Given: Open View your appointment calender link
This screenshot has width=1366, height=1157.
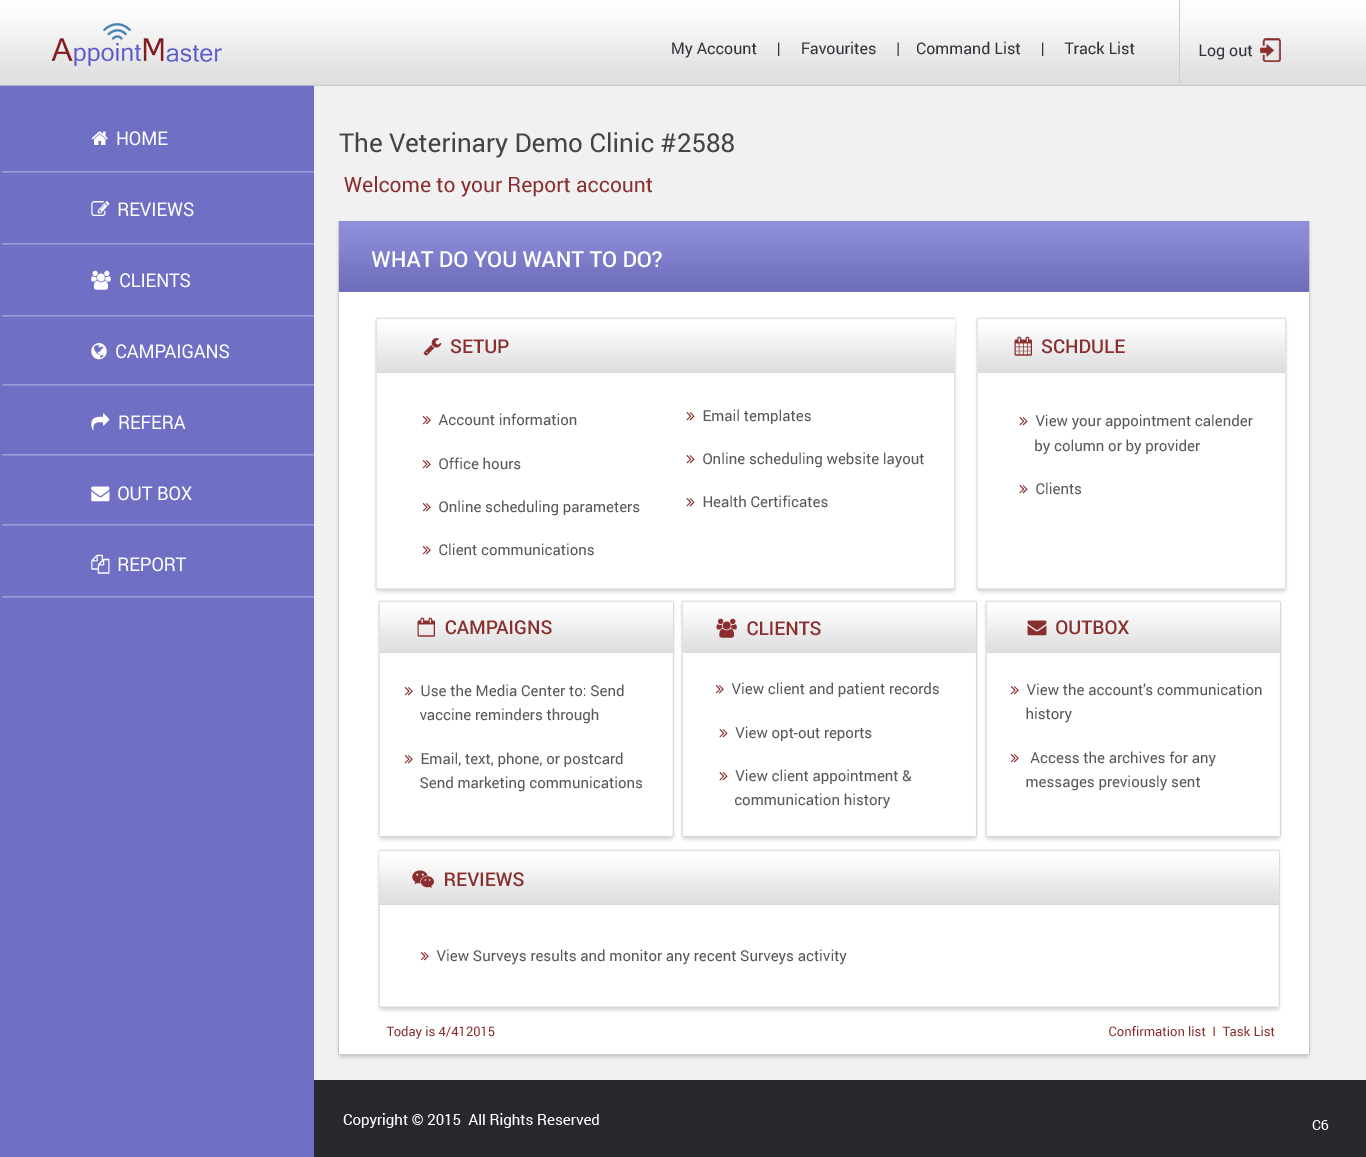Looking at the screenshot, I should click(x=1143, y=433).
